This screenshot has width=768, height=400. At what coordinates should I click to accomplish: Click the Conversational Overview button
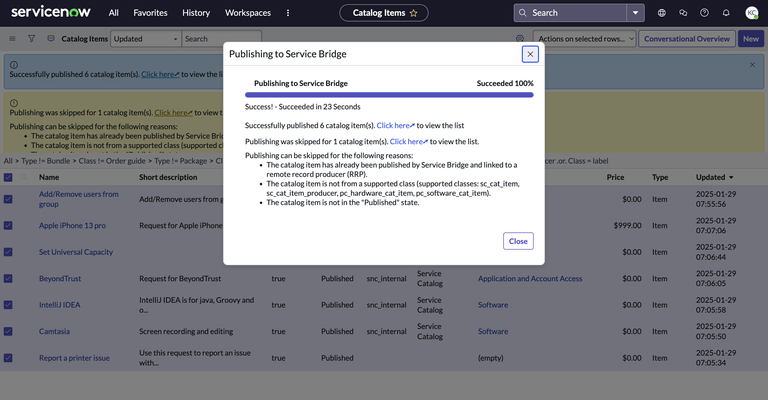click(x=687, y=39)
